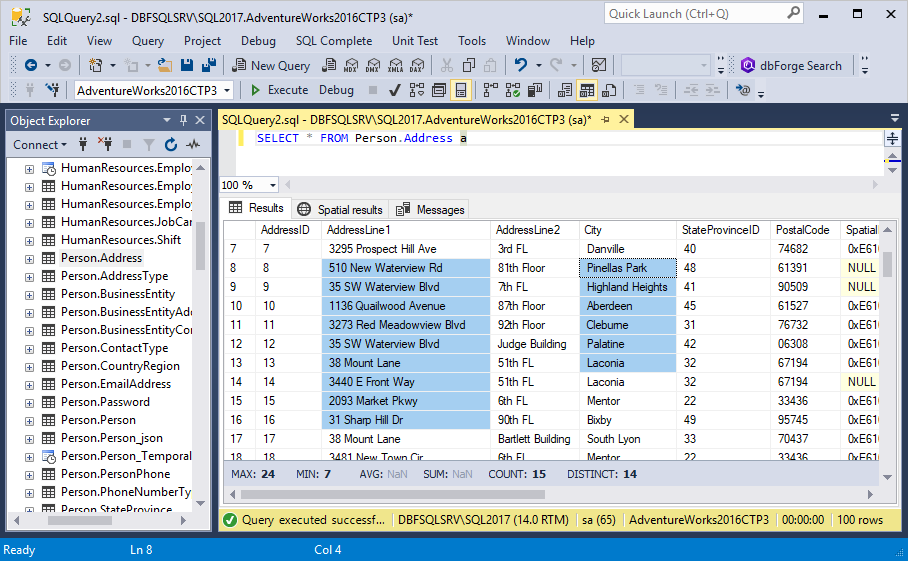This screenshot has height=561, width=908.
Task: Refresh the Object Explorer tree
Action: pyautogui.click(x=170, y=144)
